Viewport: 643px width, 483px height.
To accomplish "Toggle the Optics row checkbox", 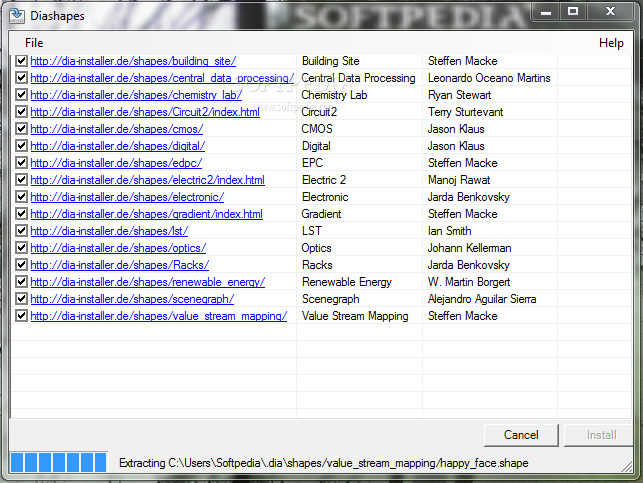I will point(21,248).
